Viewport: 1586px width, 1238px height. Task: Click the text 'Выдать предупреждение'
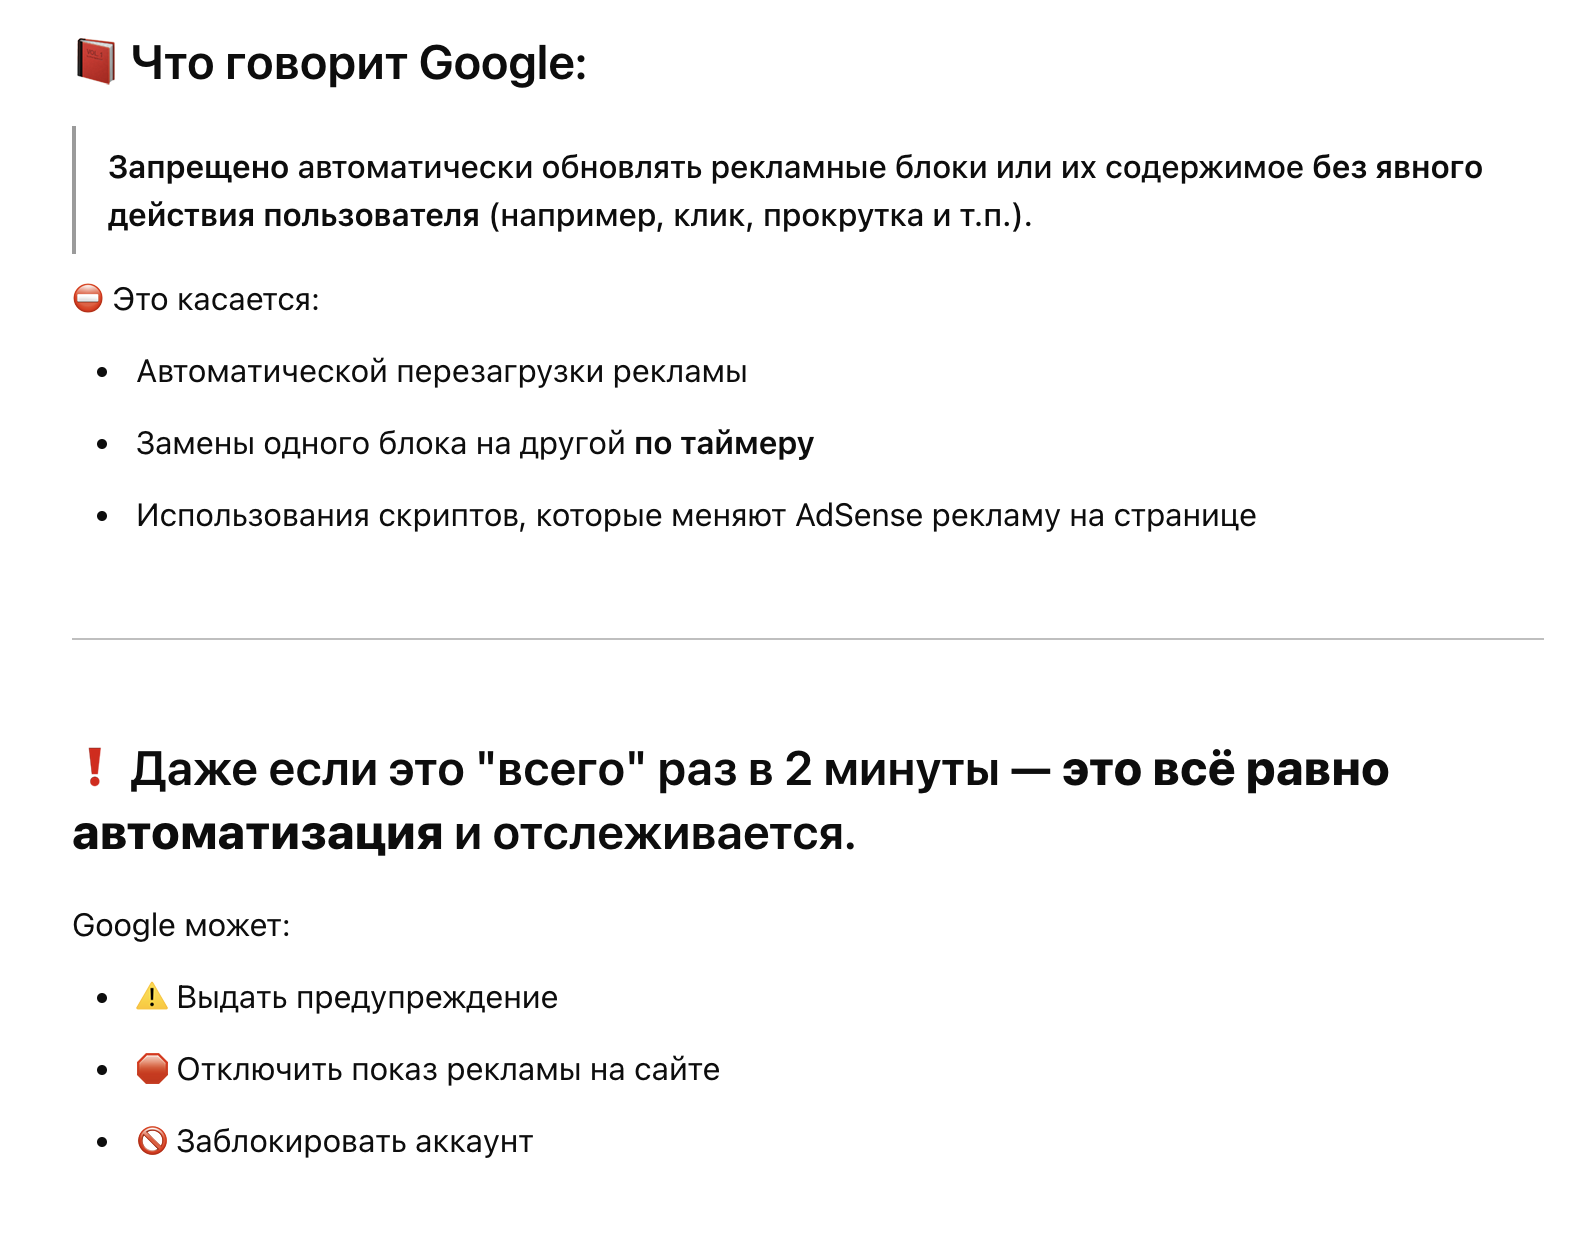(x=367, y=997)
